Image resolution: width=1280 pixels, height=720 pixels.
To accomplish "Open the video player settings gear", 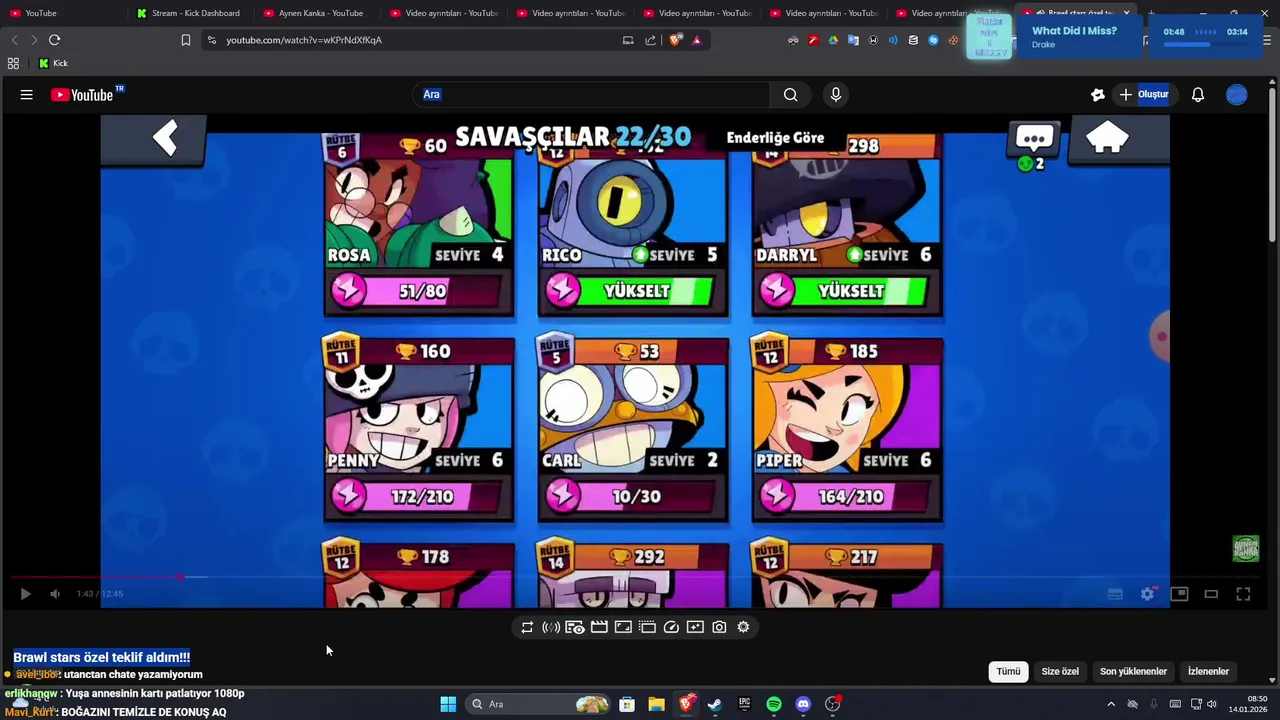I will pyautogui.click(x=1147, y=594).
